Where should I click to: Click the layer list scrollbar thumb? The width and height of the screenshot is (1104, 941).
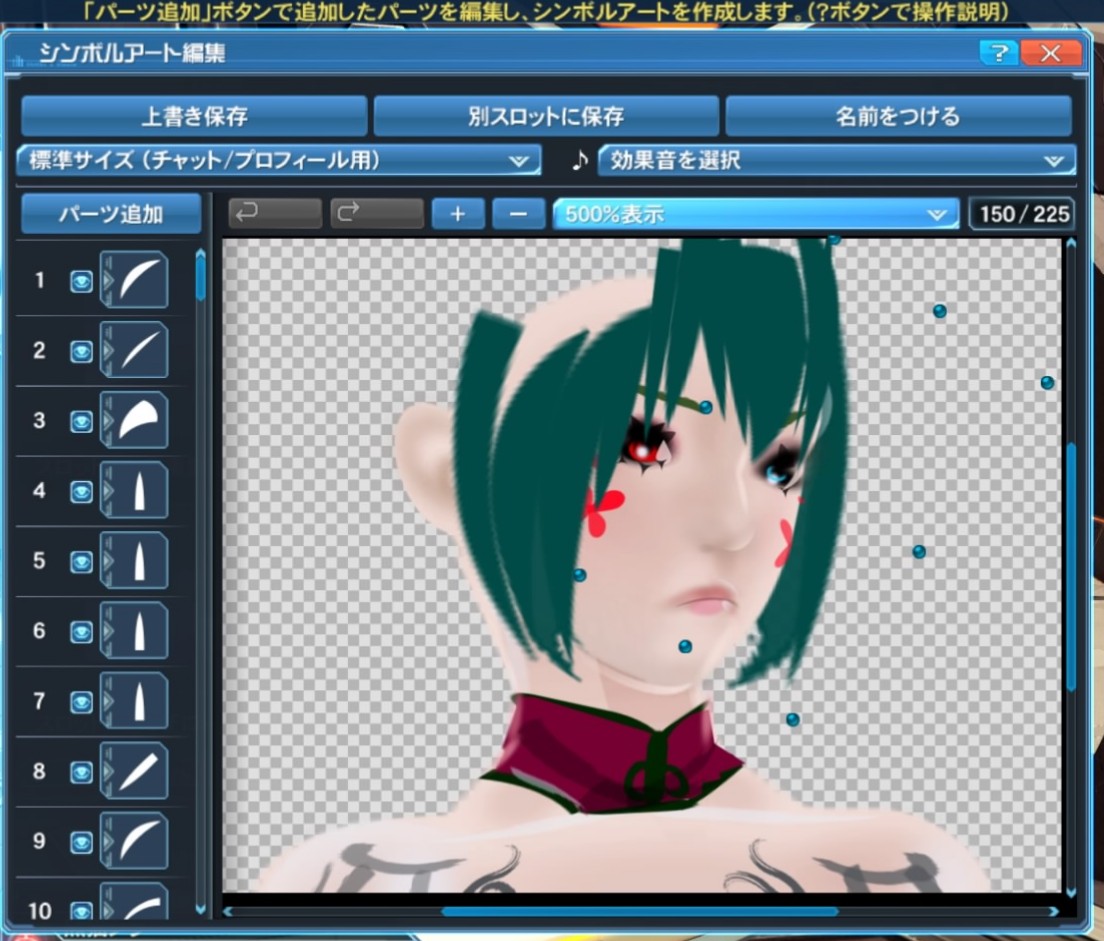[x=201, y=280]
